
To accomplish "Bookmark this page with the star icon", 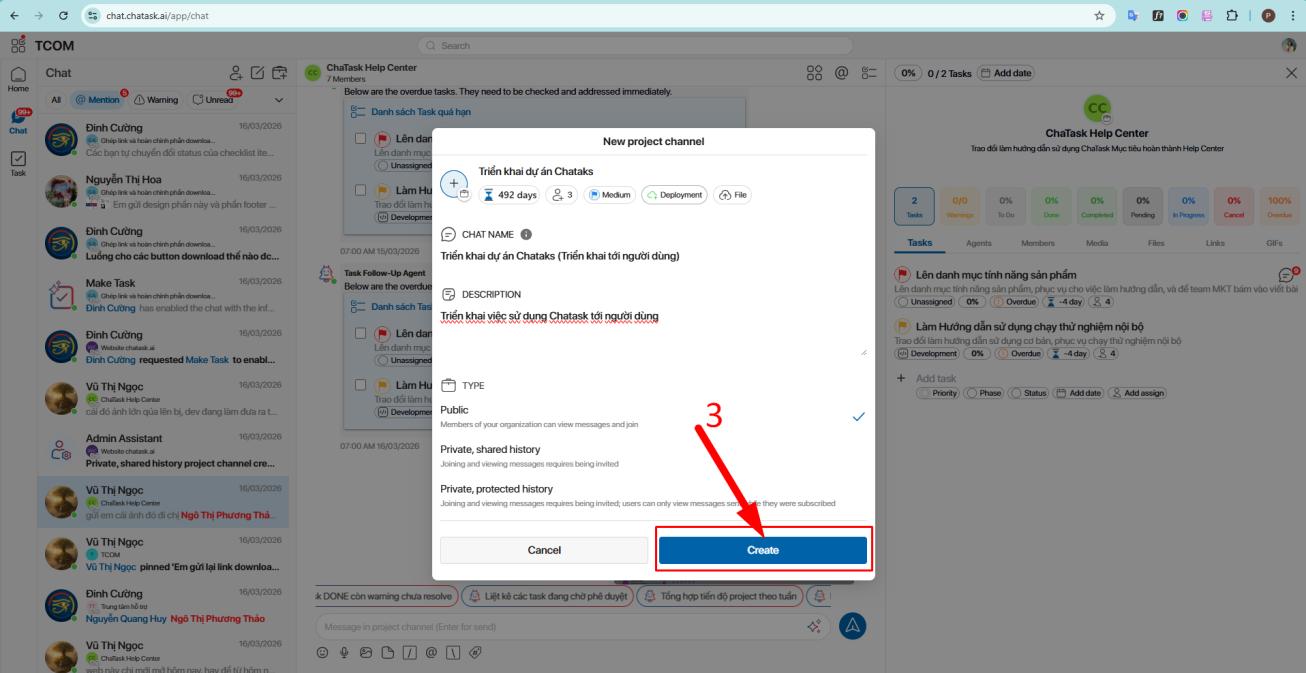I will pos(1099,15).
